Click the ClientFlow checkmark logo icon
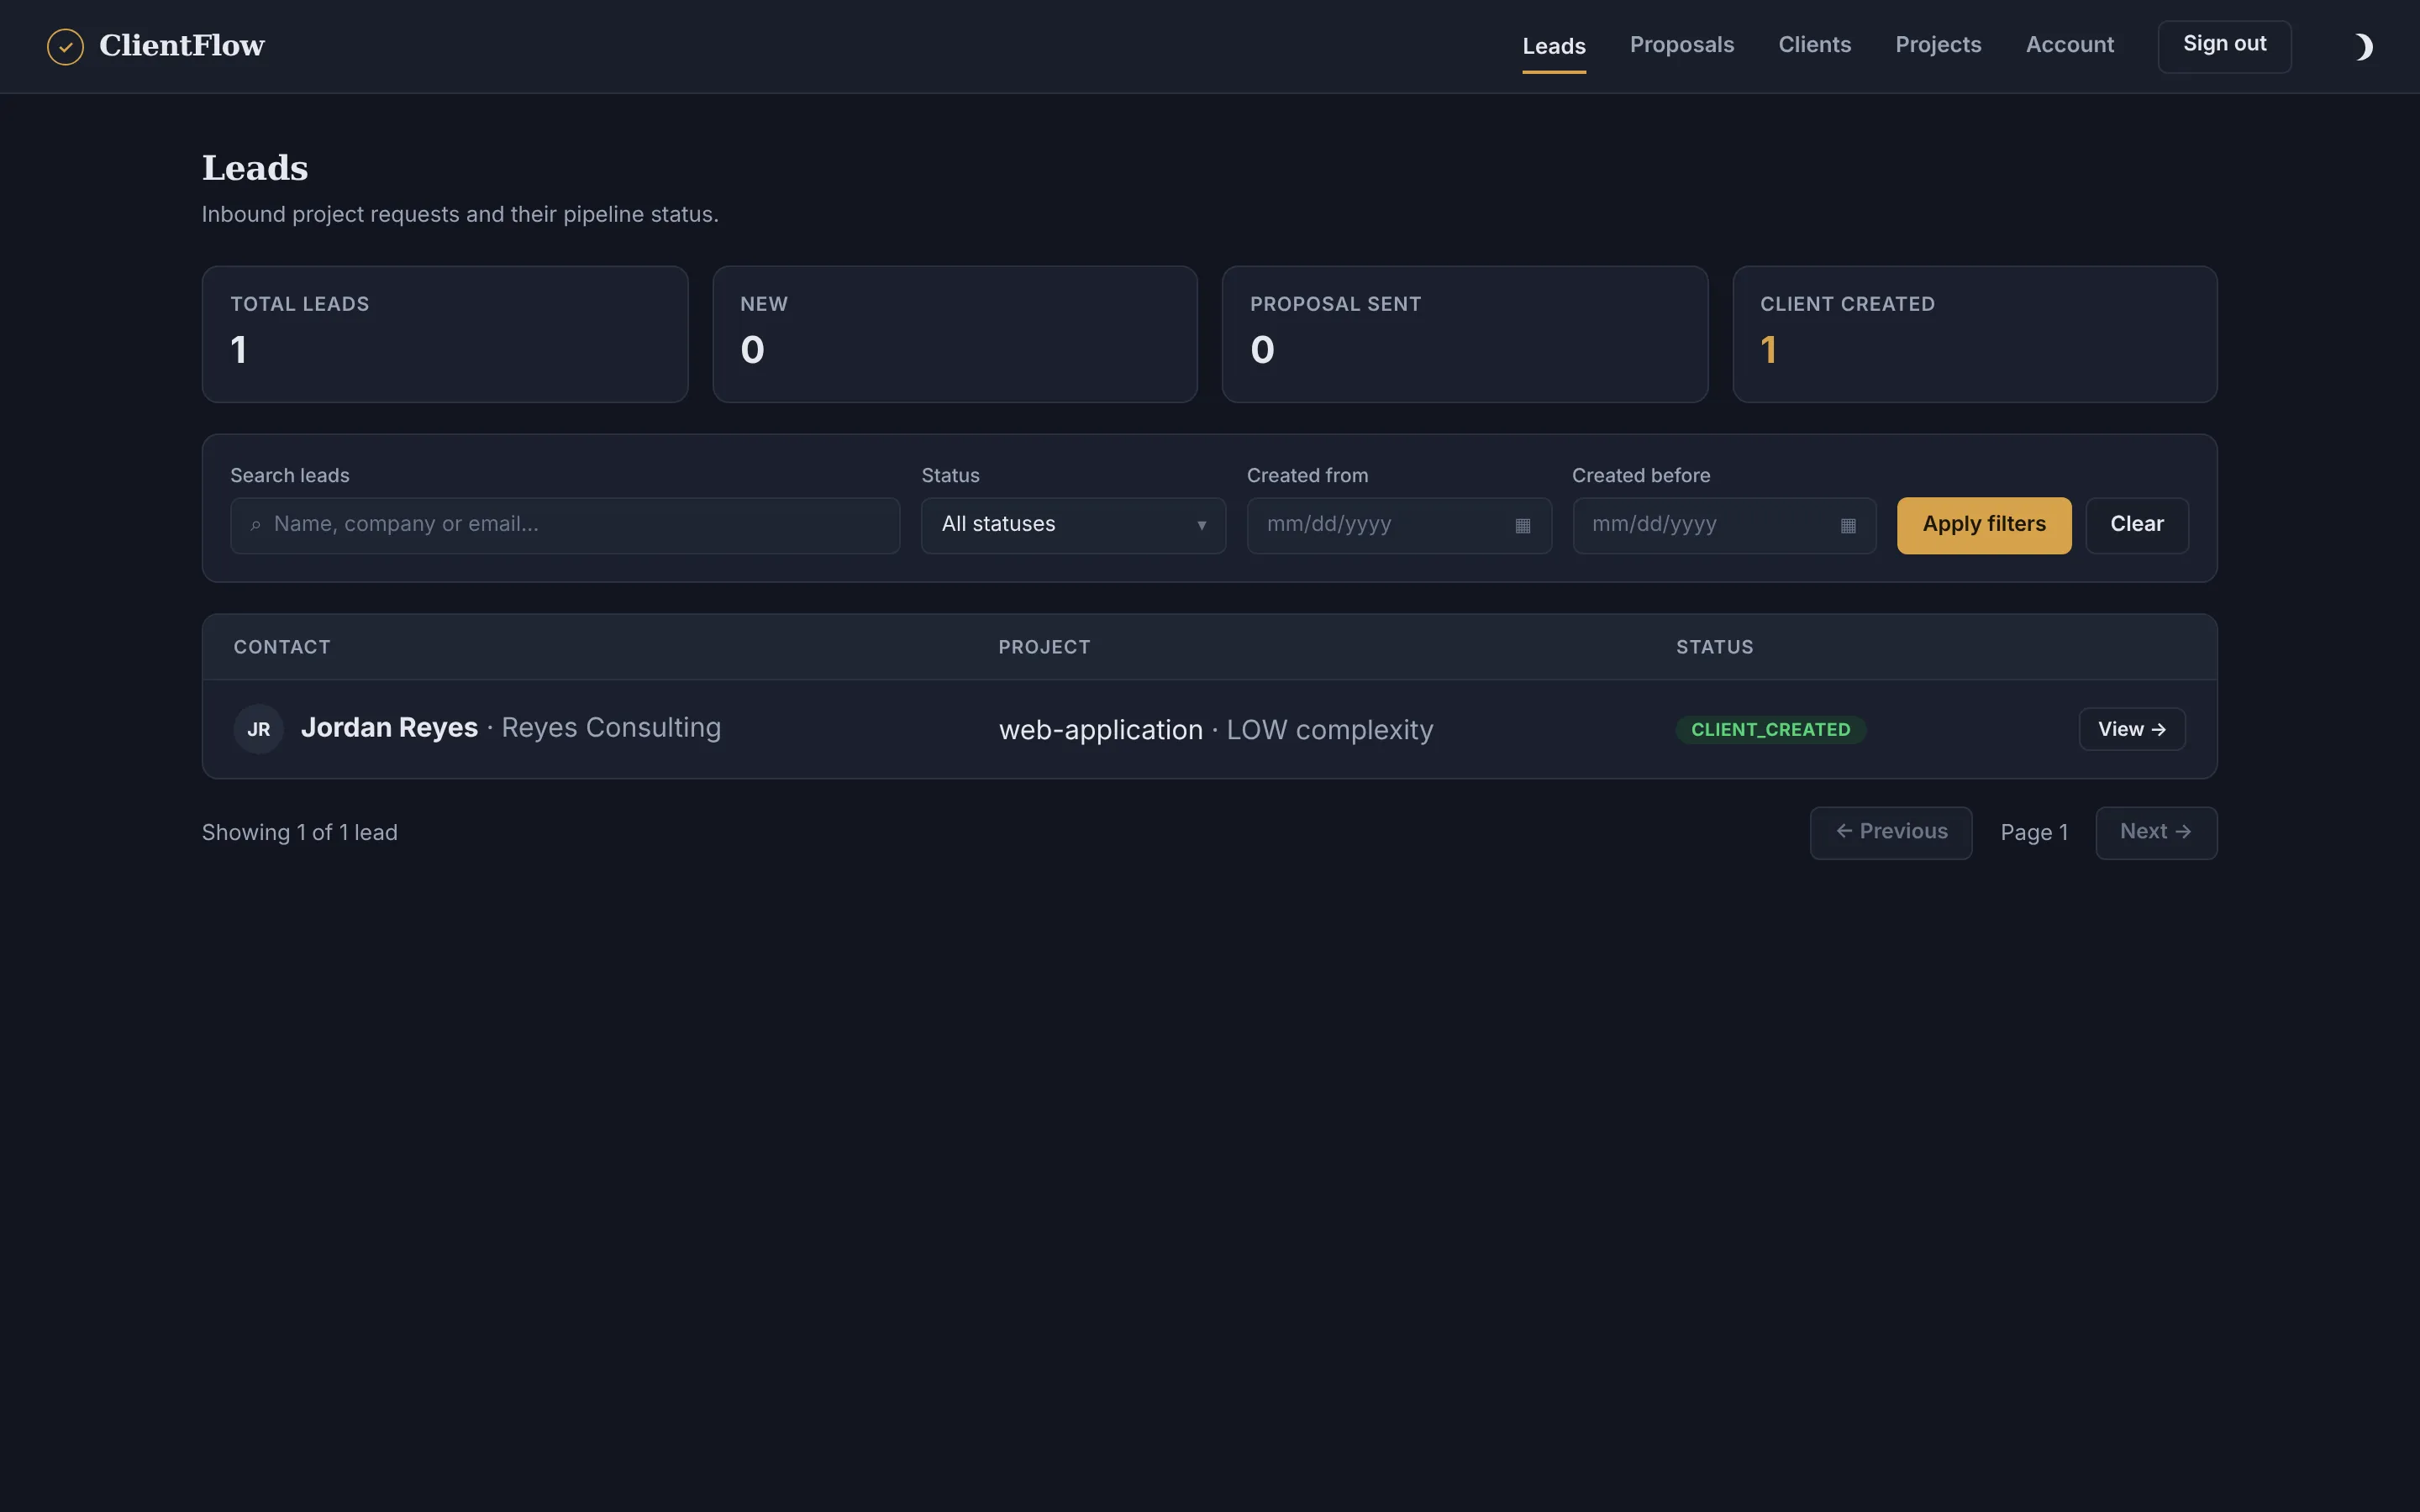2420x1512 pixels. coord(65,46)
